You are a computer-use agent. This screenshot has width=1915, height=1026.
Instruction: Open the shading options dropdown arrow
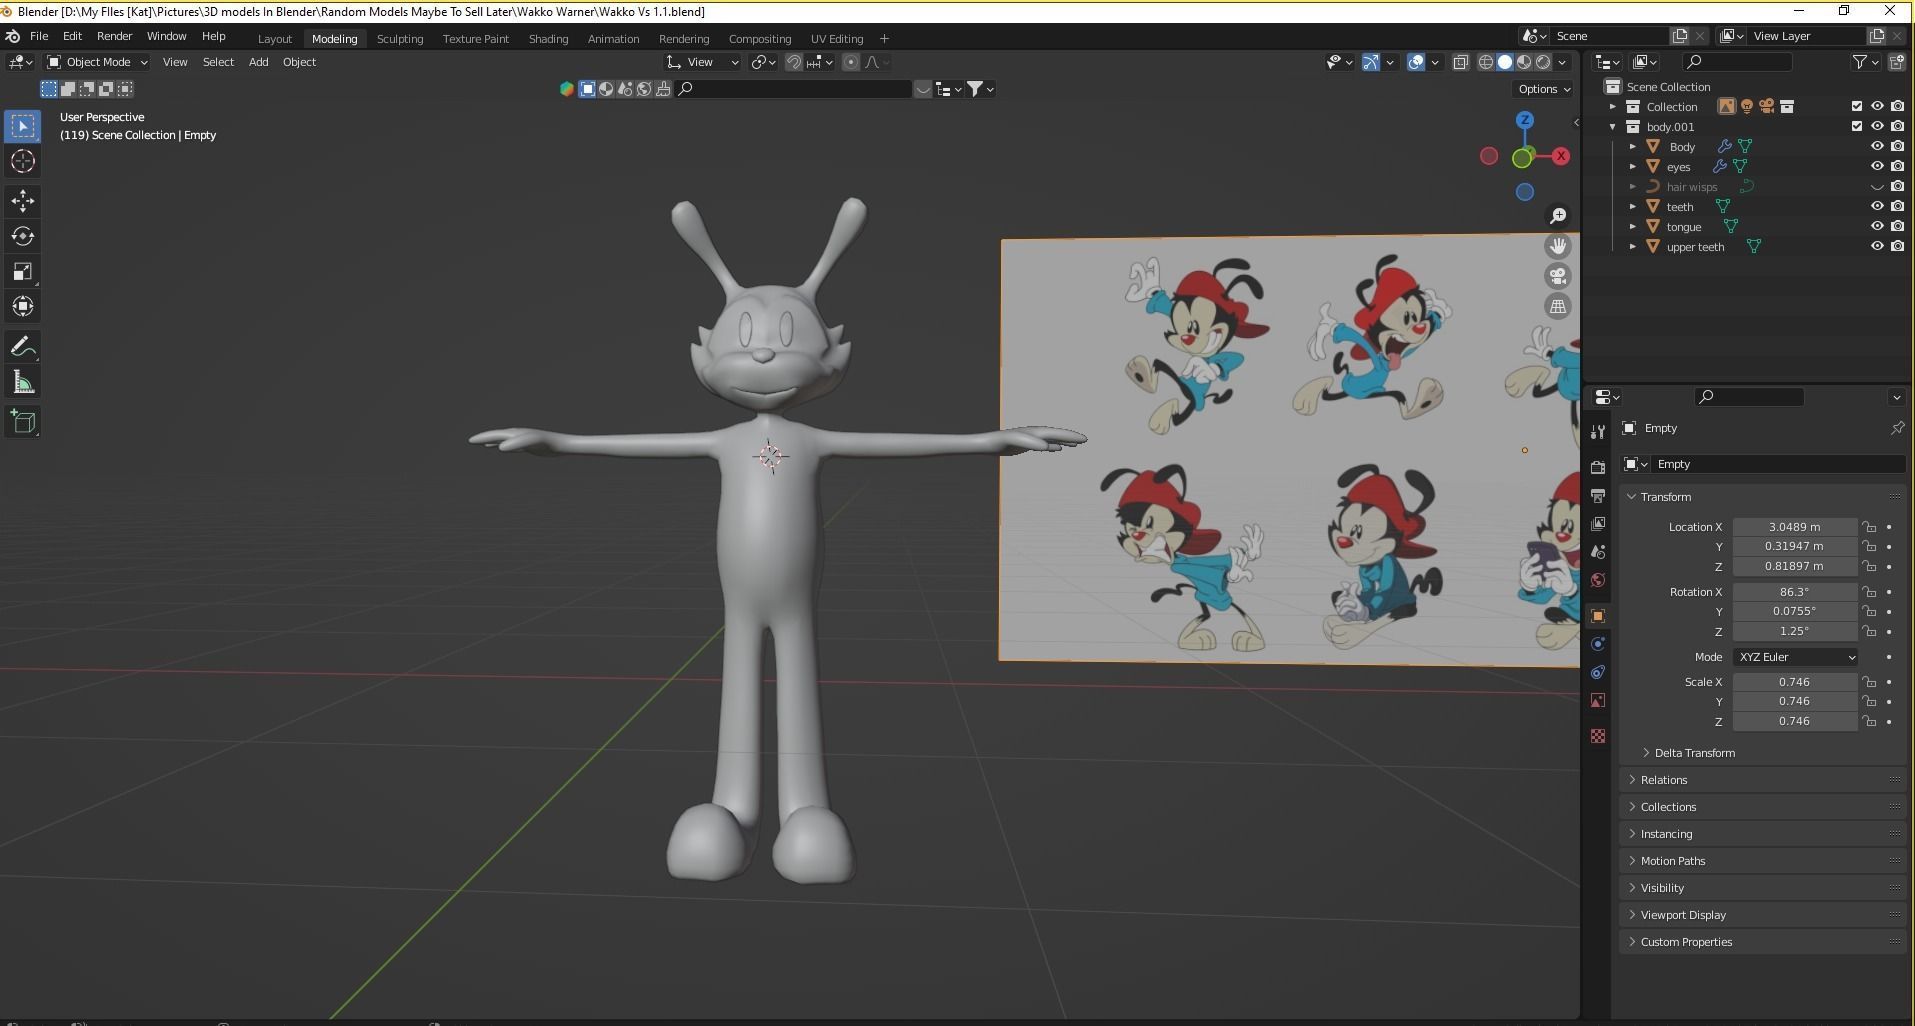[x=1562, y=62]
